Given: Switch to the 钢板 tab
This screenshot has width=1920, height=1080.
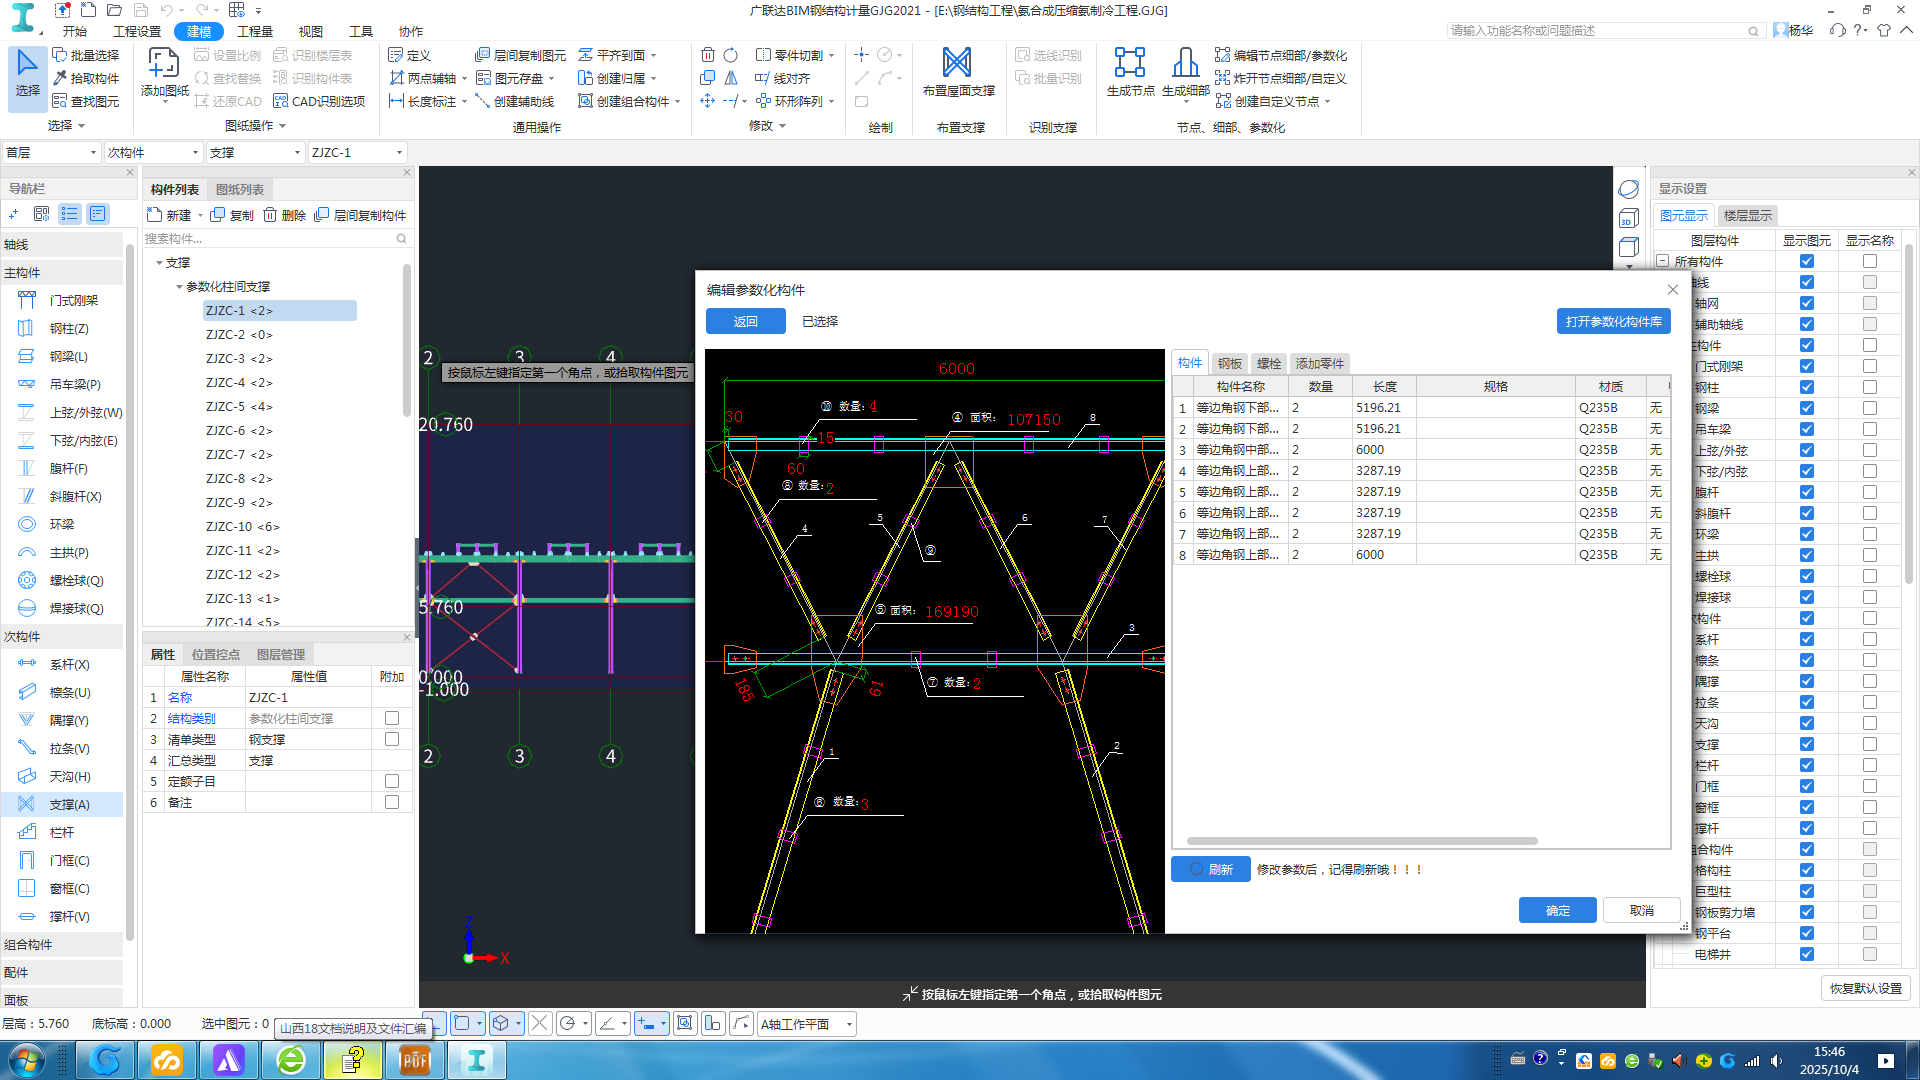Looking at the screenshot, I should pos(1229,363).
